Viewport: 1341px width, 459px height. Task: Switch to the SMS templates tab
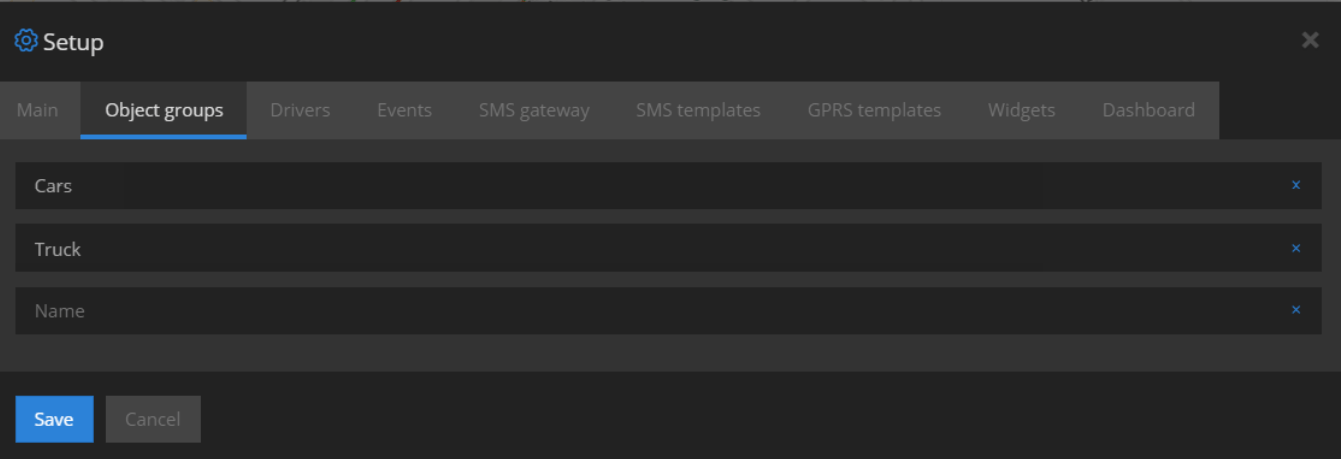point(698,110)
